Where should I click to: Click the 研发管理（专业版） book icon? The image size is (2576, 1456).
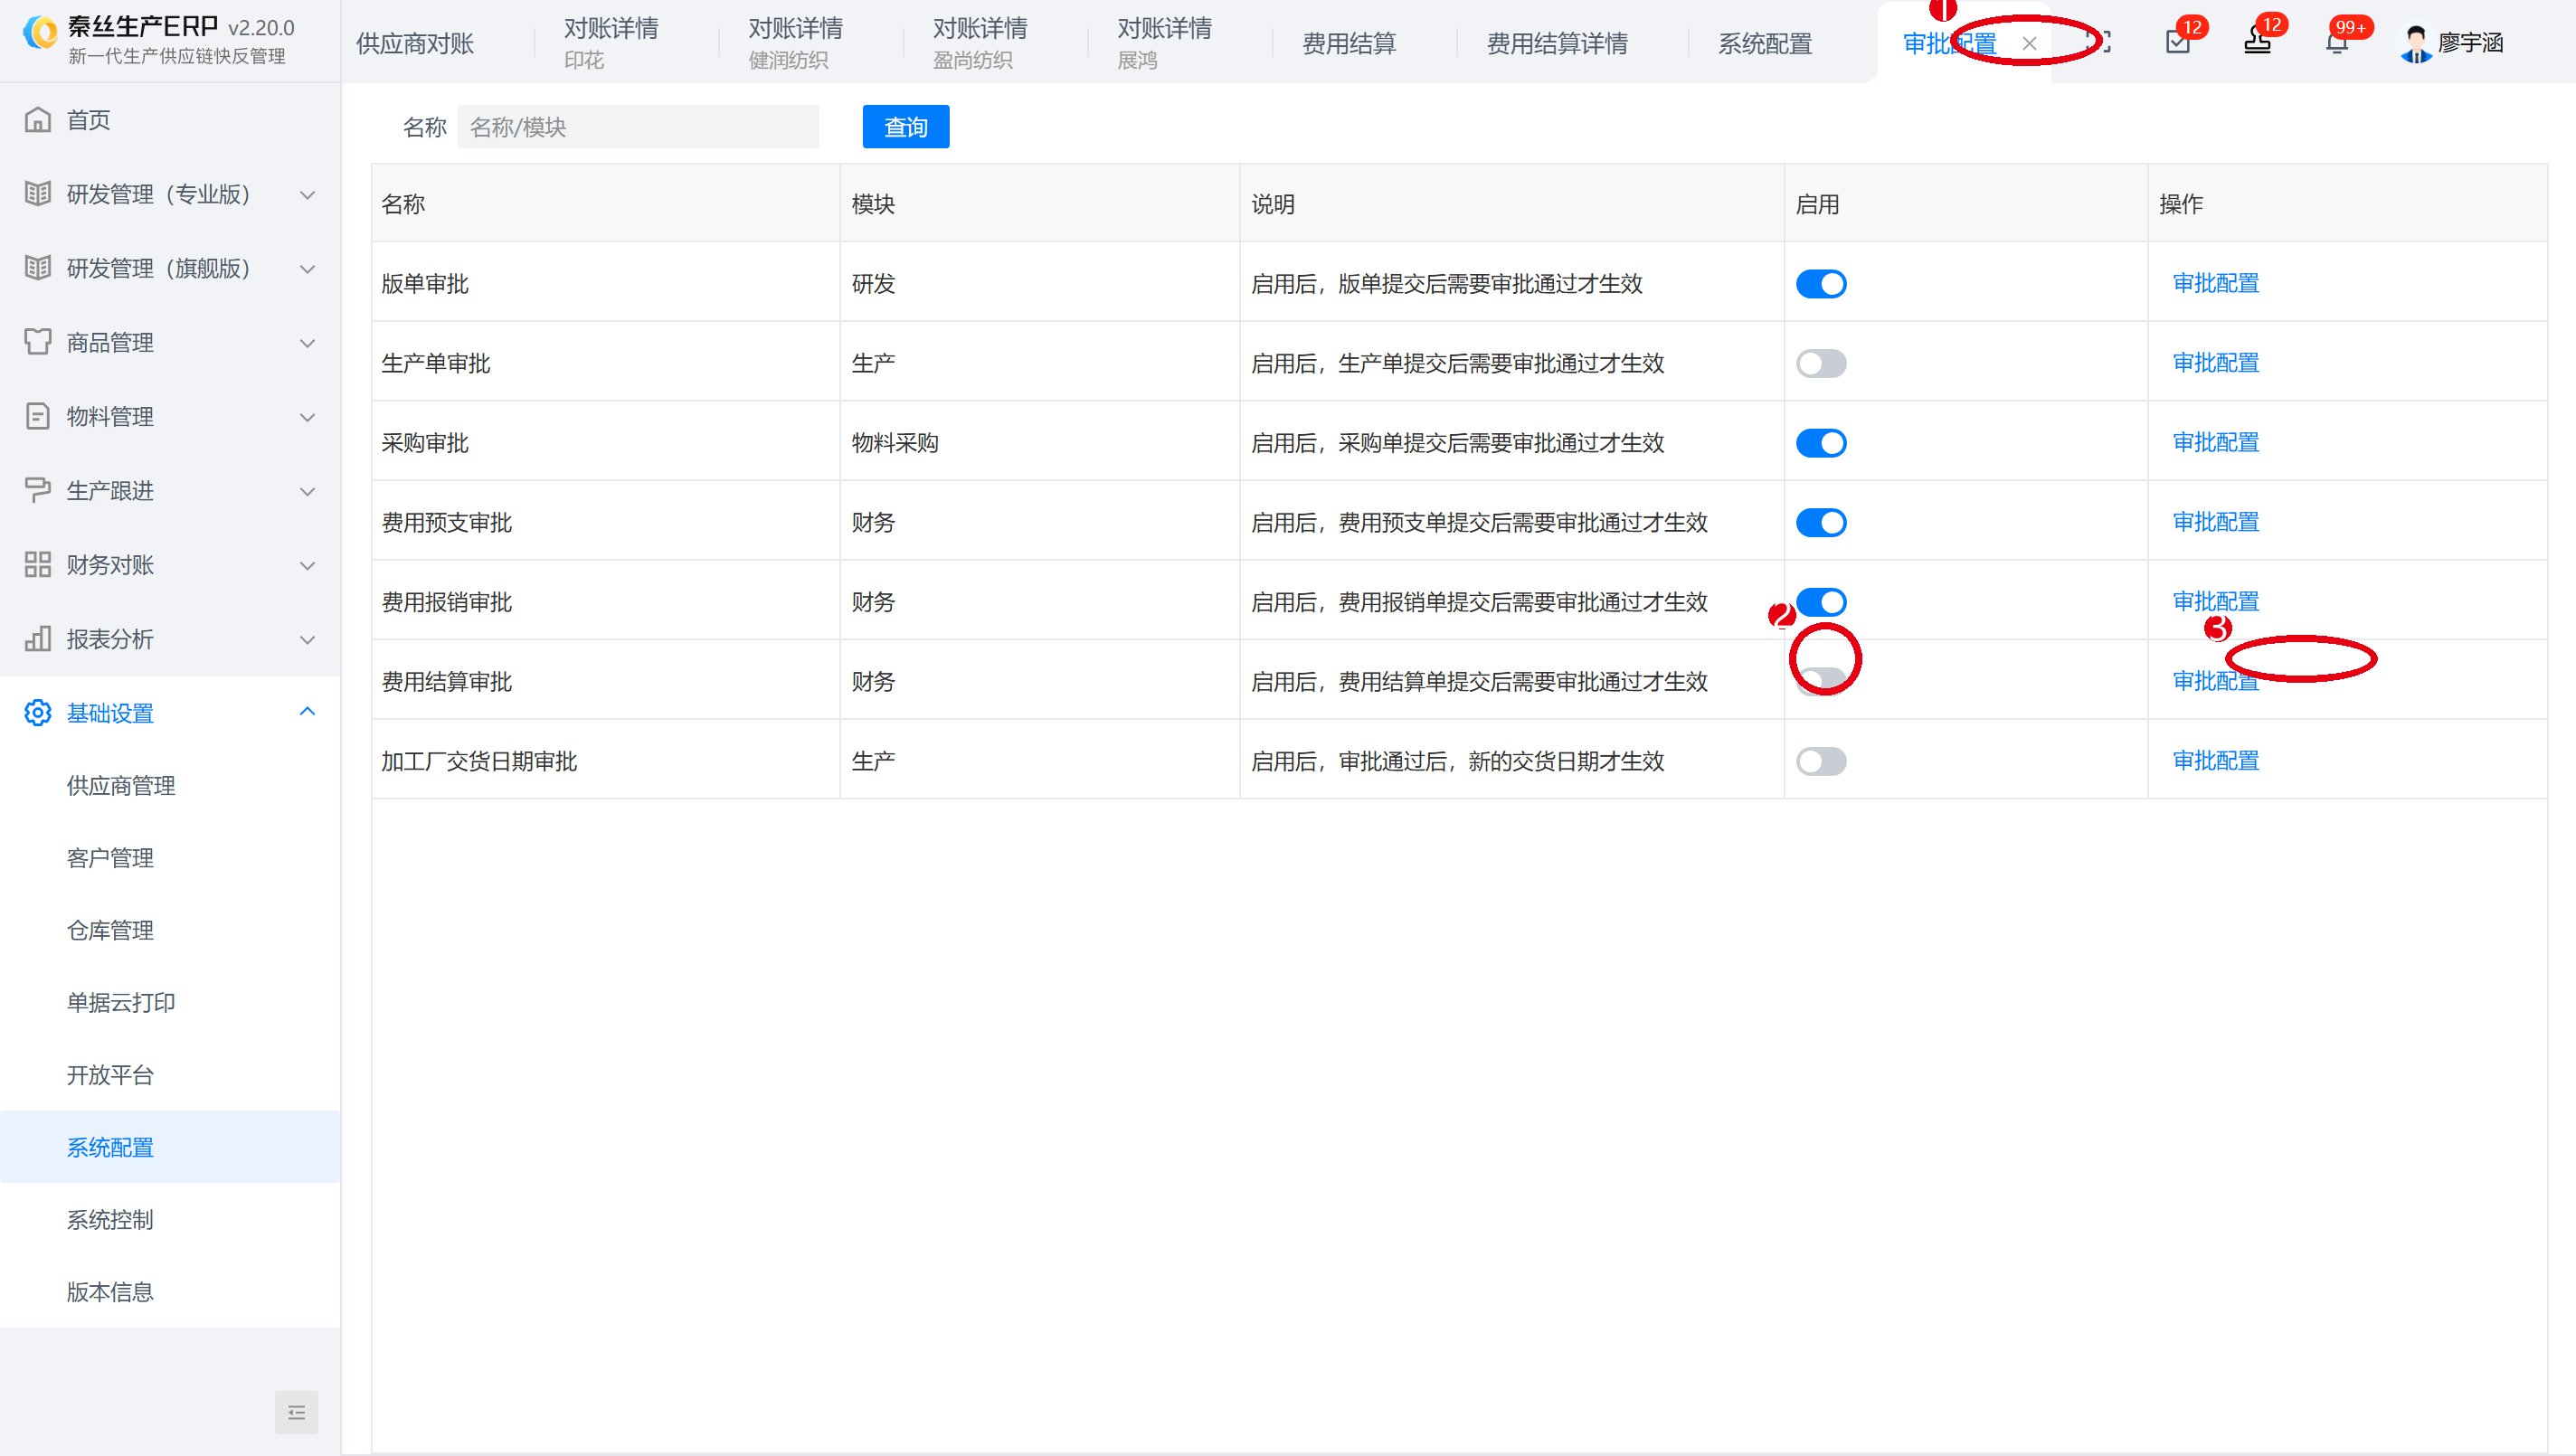point(38,194)
